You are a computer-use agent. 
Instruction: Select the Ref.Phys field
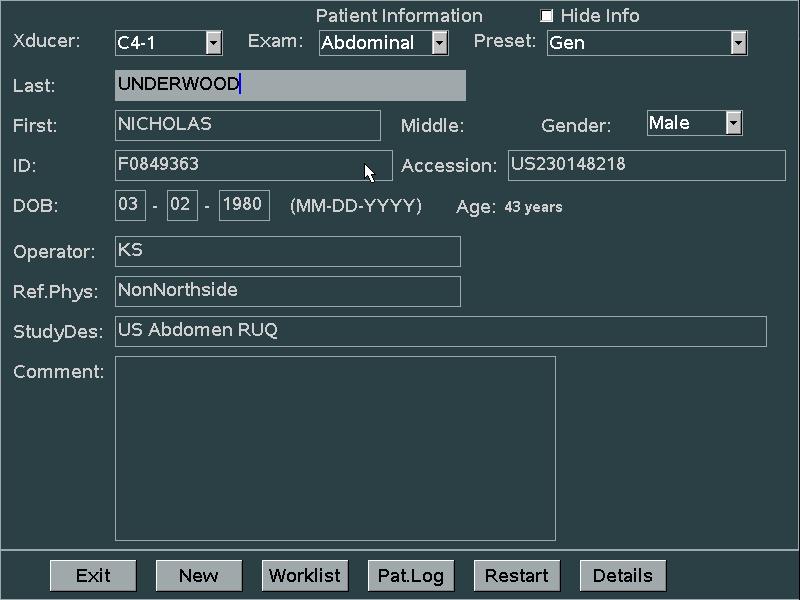click(288, 291)
